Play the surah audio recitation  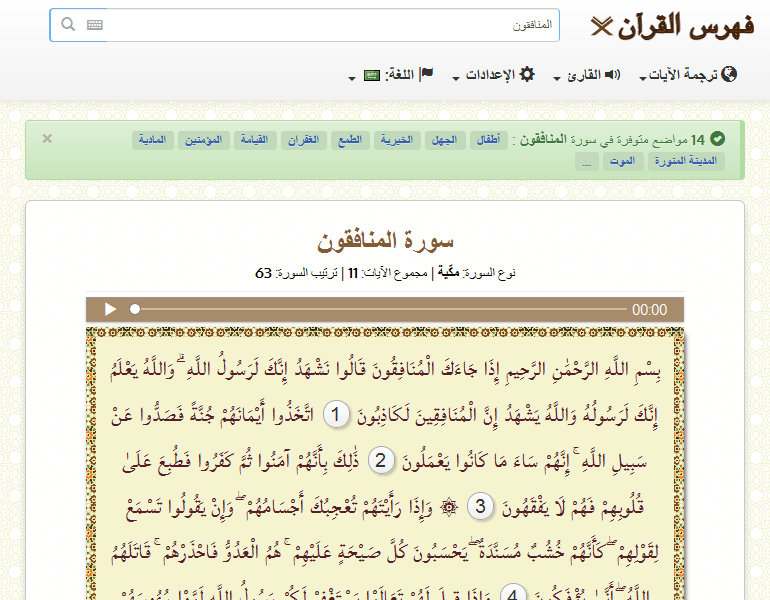click(x=111, y=310)
